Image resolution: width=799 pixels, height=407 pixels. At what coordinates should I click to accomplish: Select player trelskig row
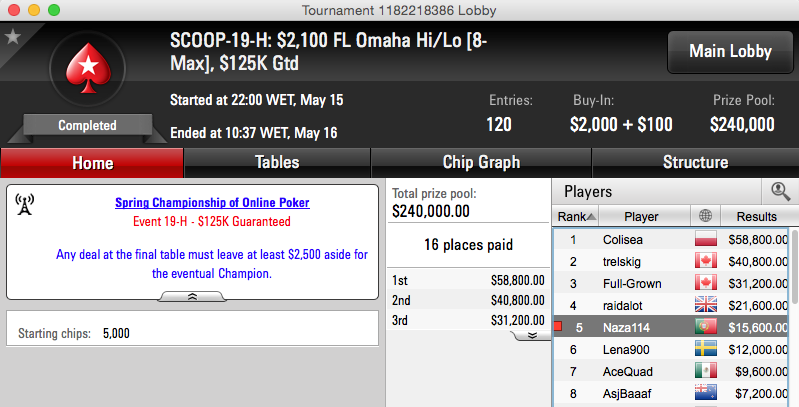(672, 261)
